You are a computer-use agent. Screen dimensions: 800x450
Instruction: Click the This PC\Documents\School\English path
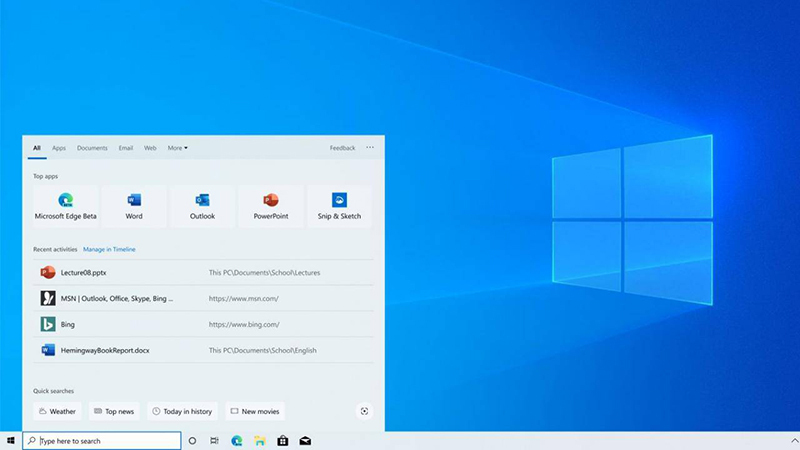pyautogui.click(x=262, y=350)
